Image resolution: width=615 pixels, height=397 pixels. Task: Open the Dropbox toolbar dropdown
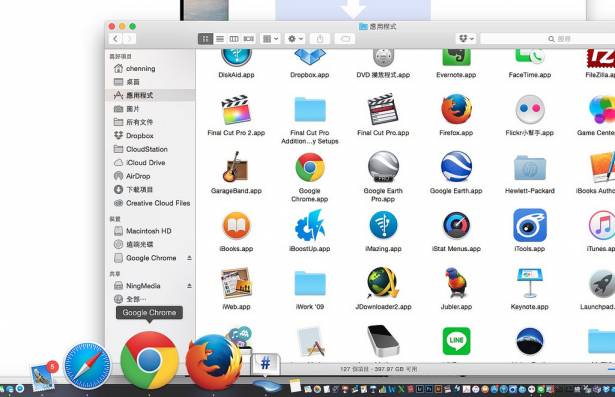(466, 38)
